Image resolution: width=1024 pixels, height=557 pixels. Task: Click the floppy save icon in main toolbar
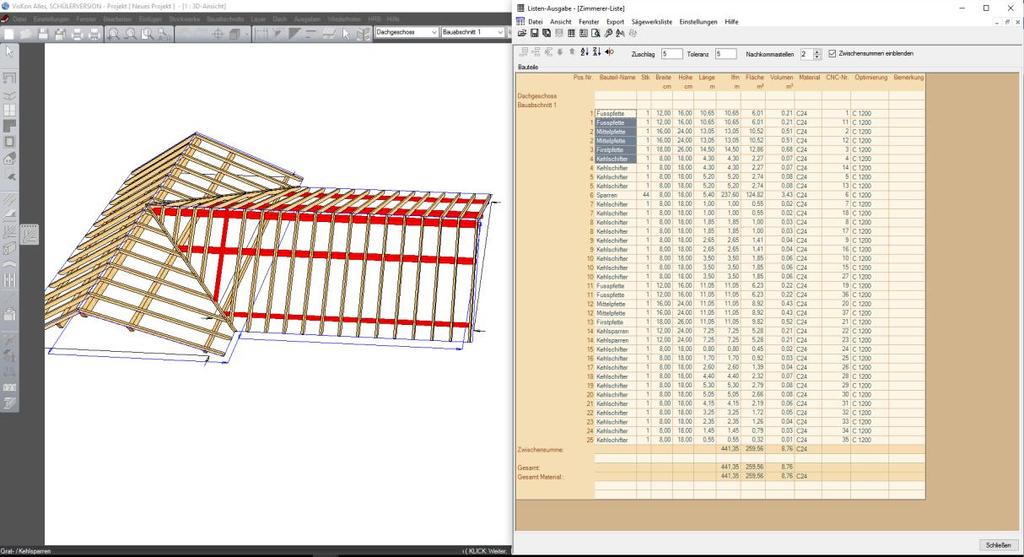pyautogui.click(x=43, y=34)
